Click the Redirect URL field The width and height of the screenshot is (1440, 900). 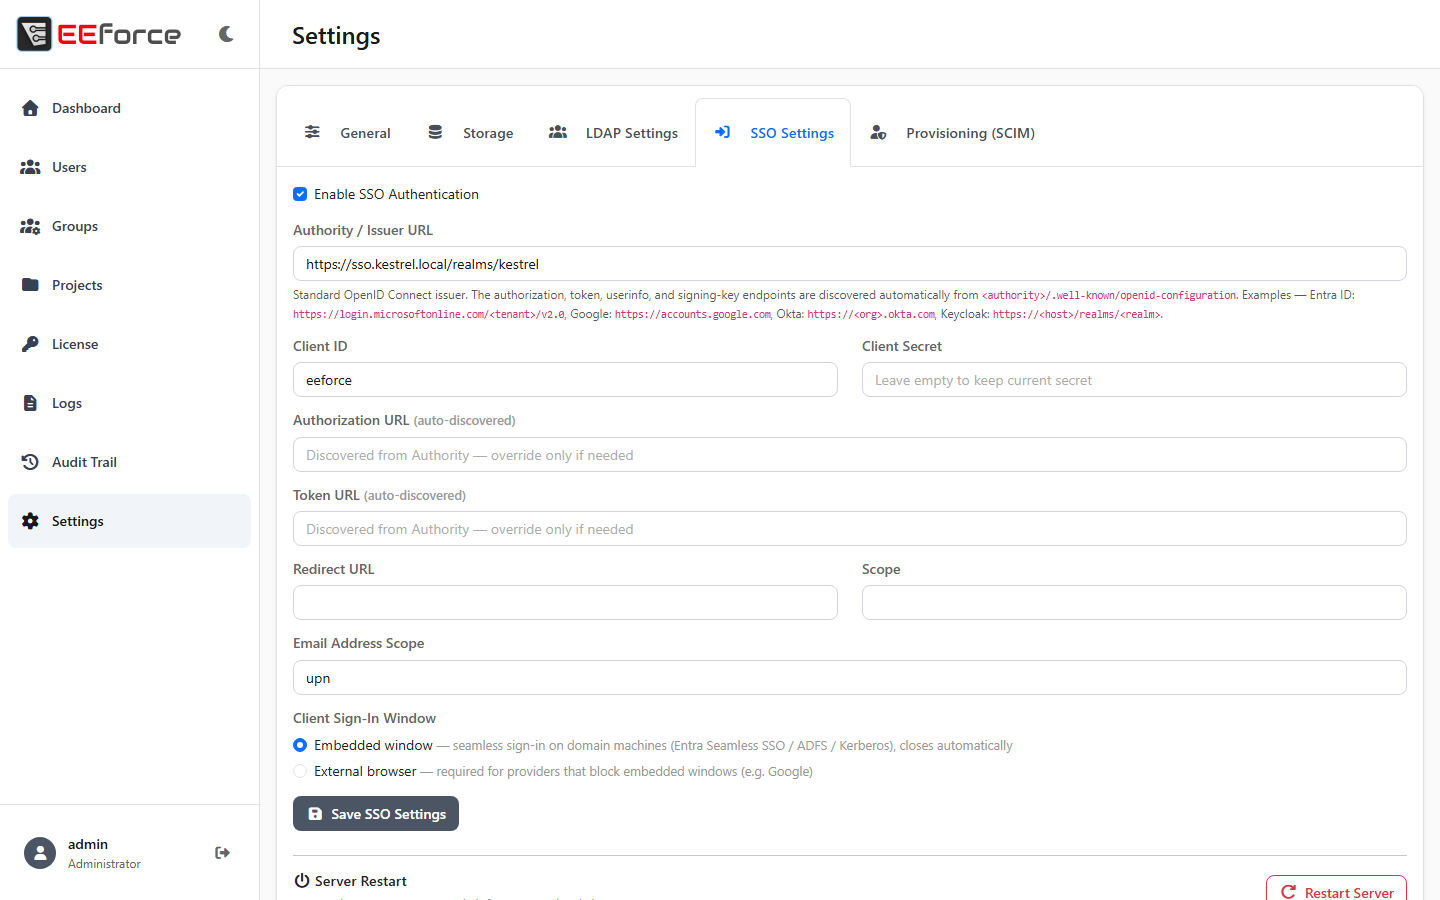pos(565,603)
